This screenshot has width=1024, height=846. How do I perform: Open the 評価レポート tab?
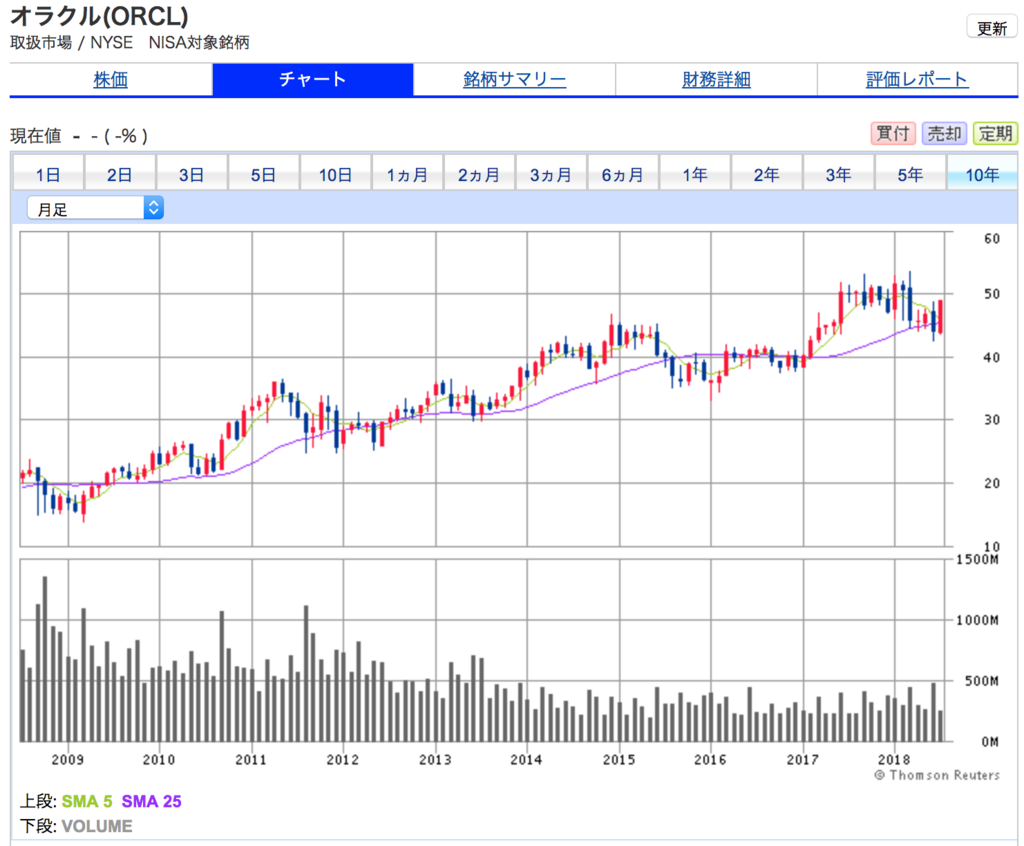pos(918,79)
